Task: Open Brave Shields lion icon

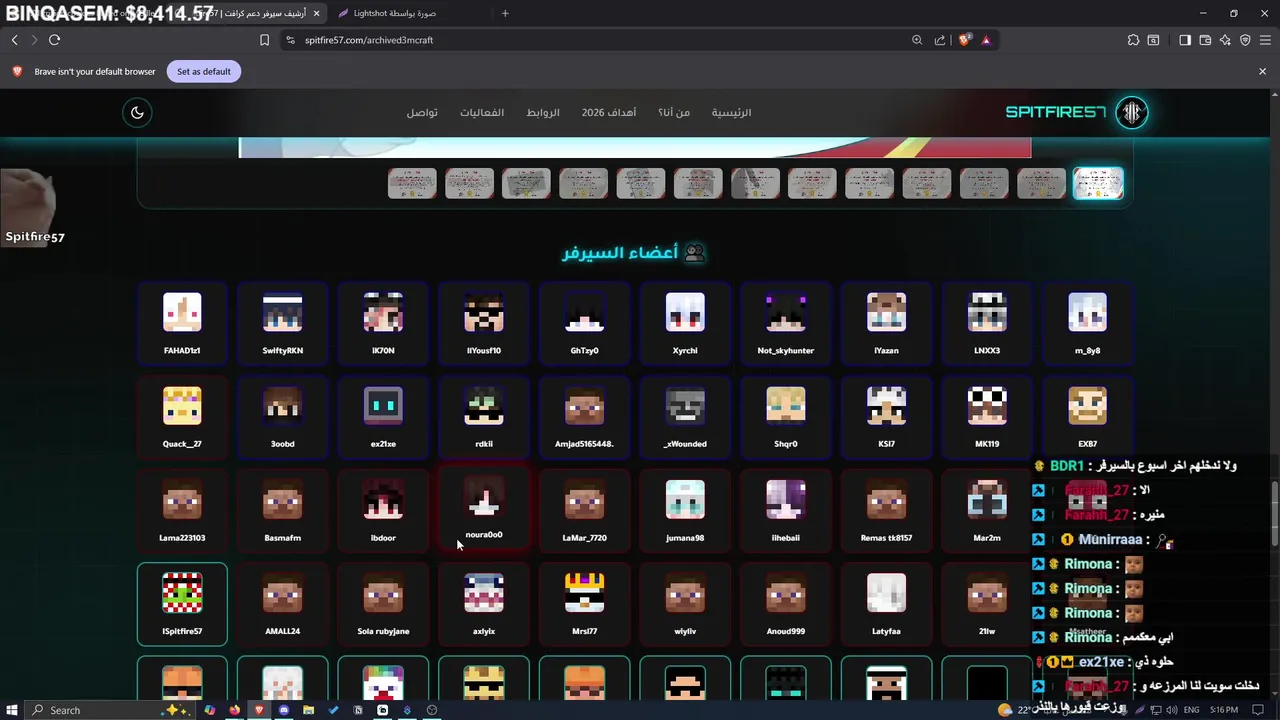Action: [964, 40]
